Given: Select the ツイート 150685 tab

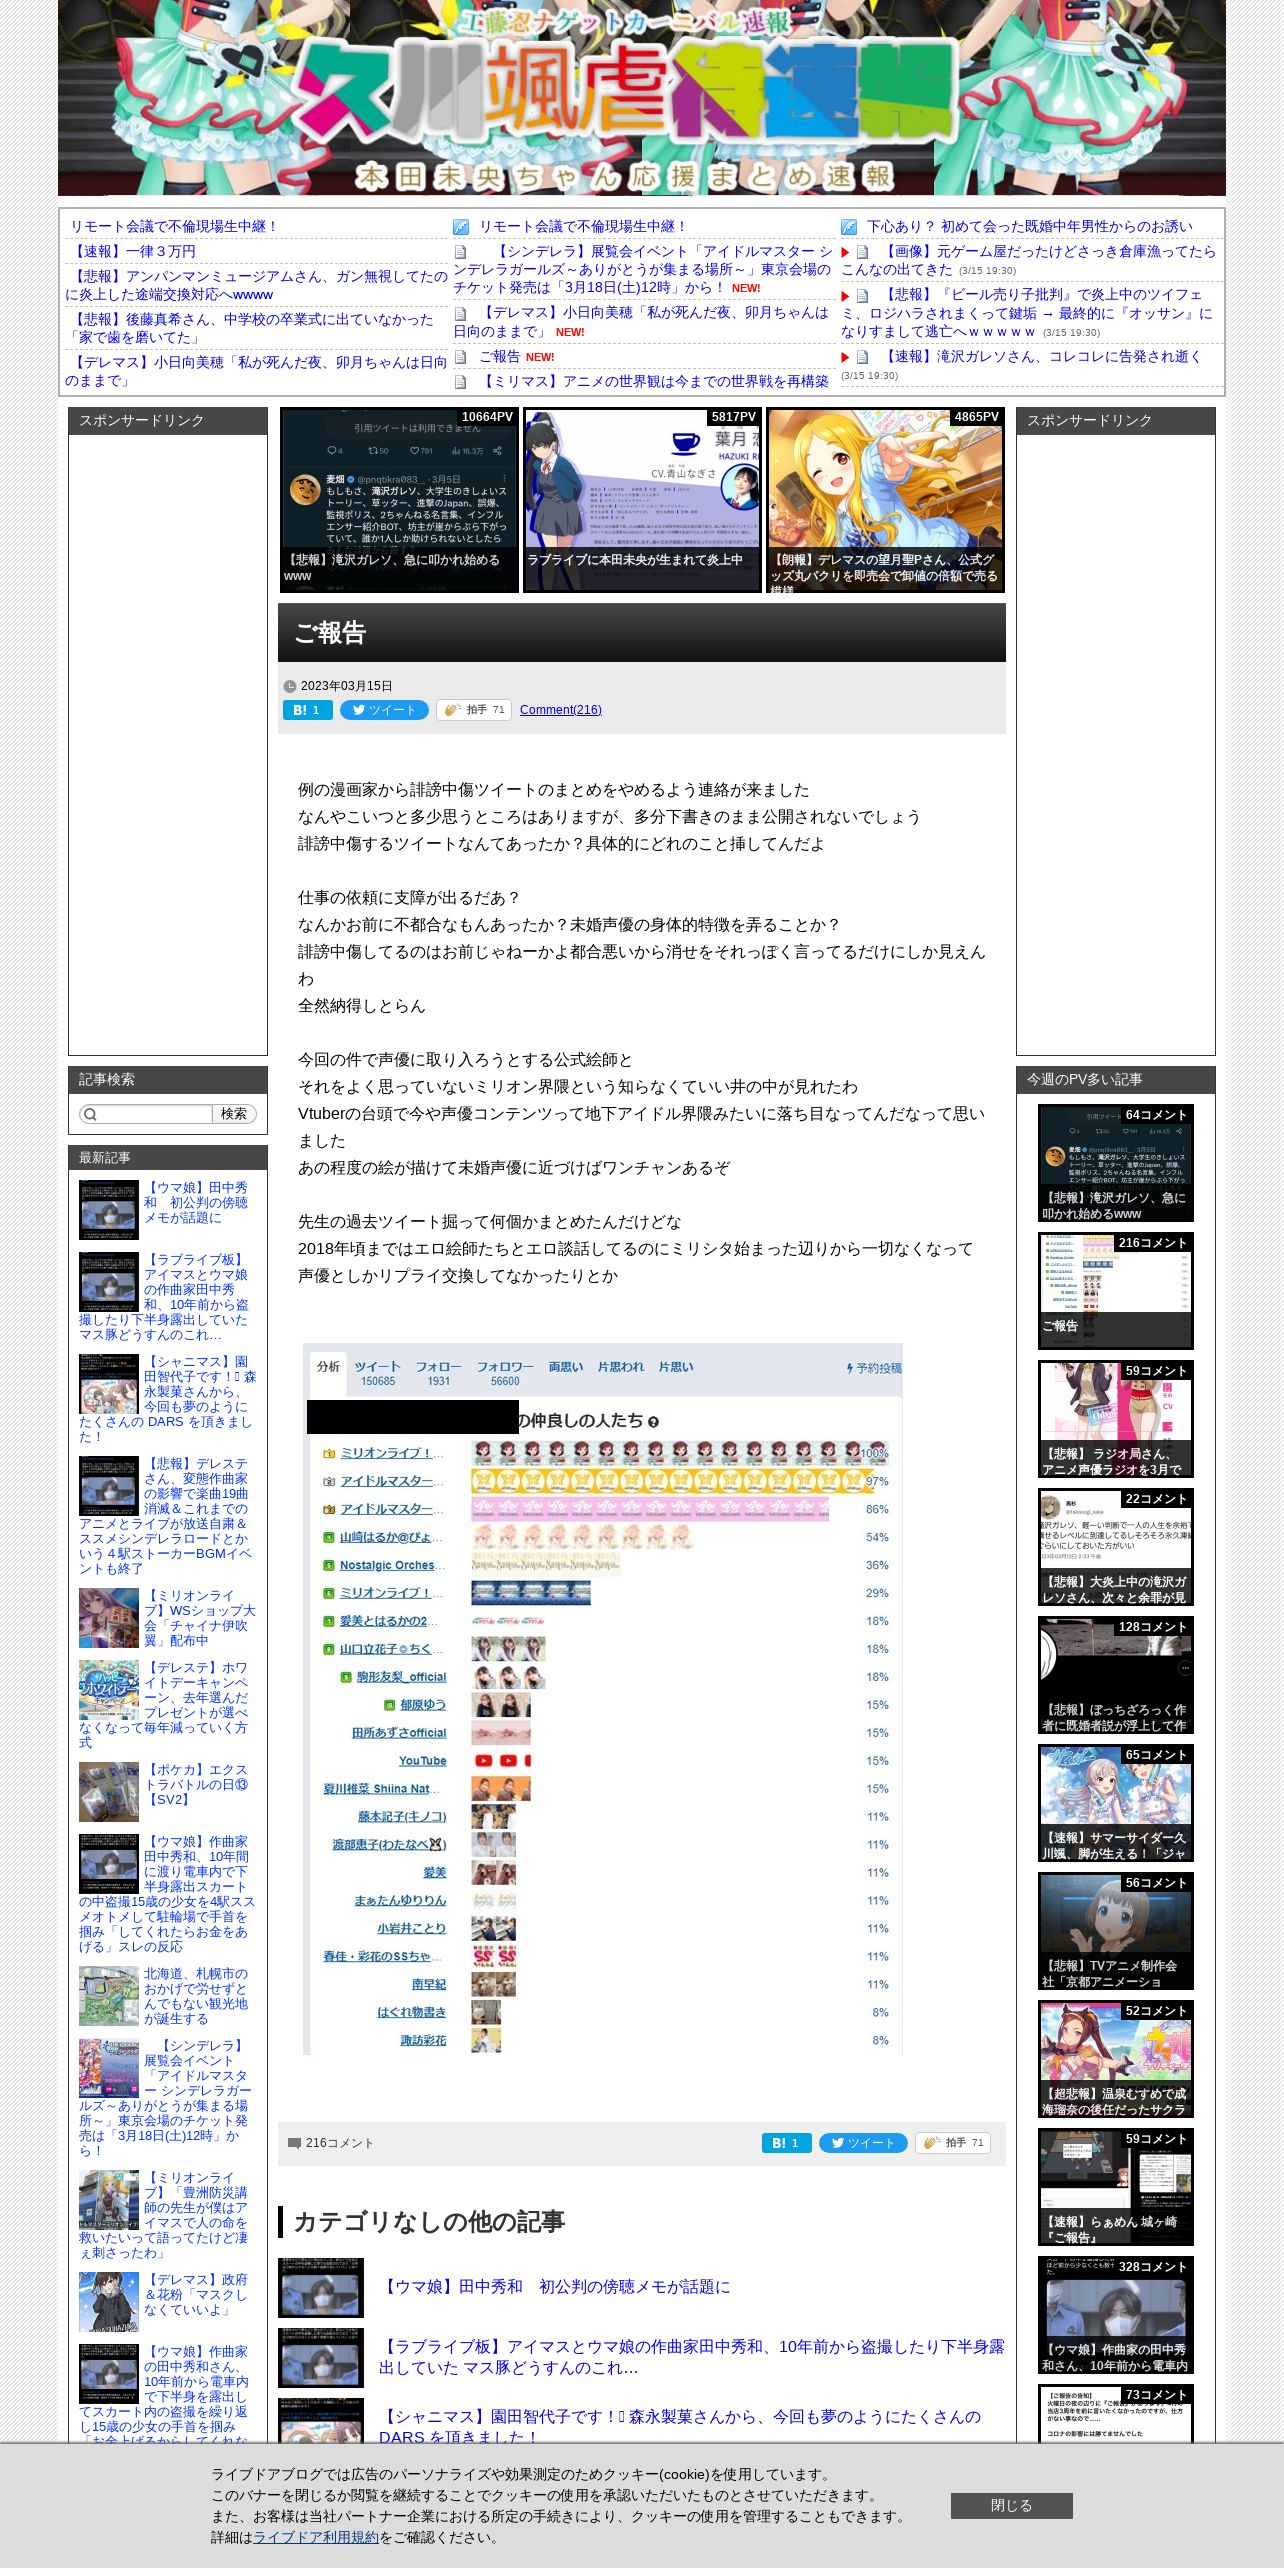Looking at the screenshot, I should 378,1373.
